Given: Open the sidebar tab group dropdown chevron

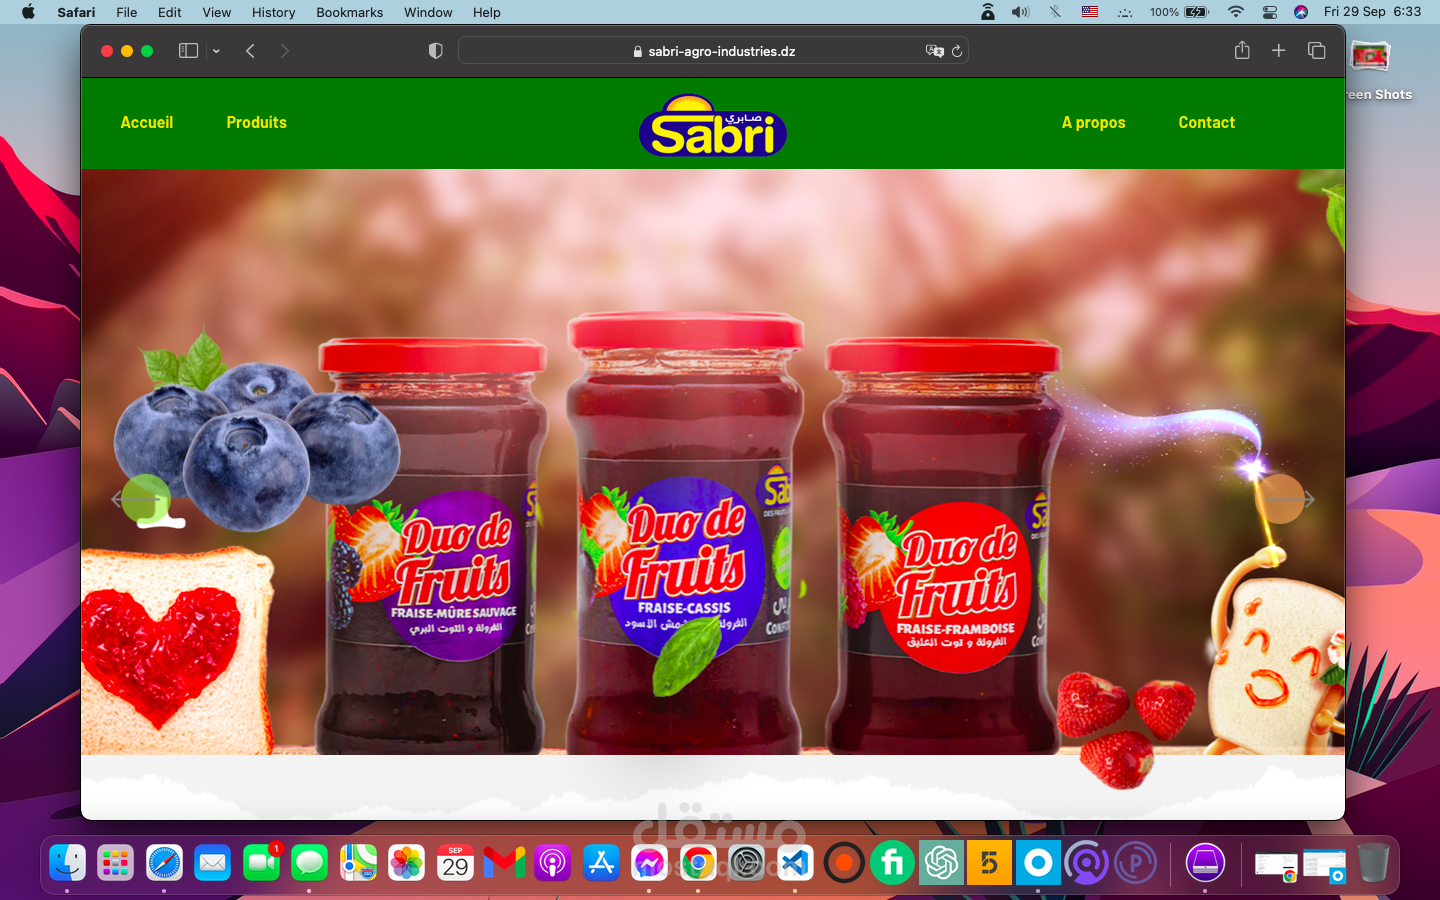Looking at the screenshot, I should pyautogui.click(x=216, y=51).
